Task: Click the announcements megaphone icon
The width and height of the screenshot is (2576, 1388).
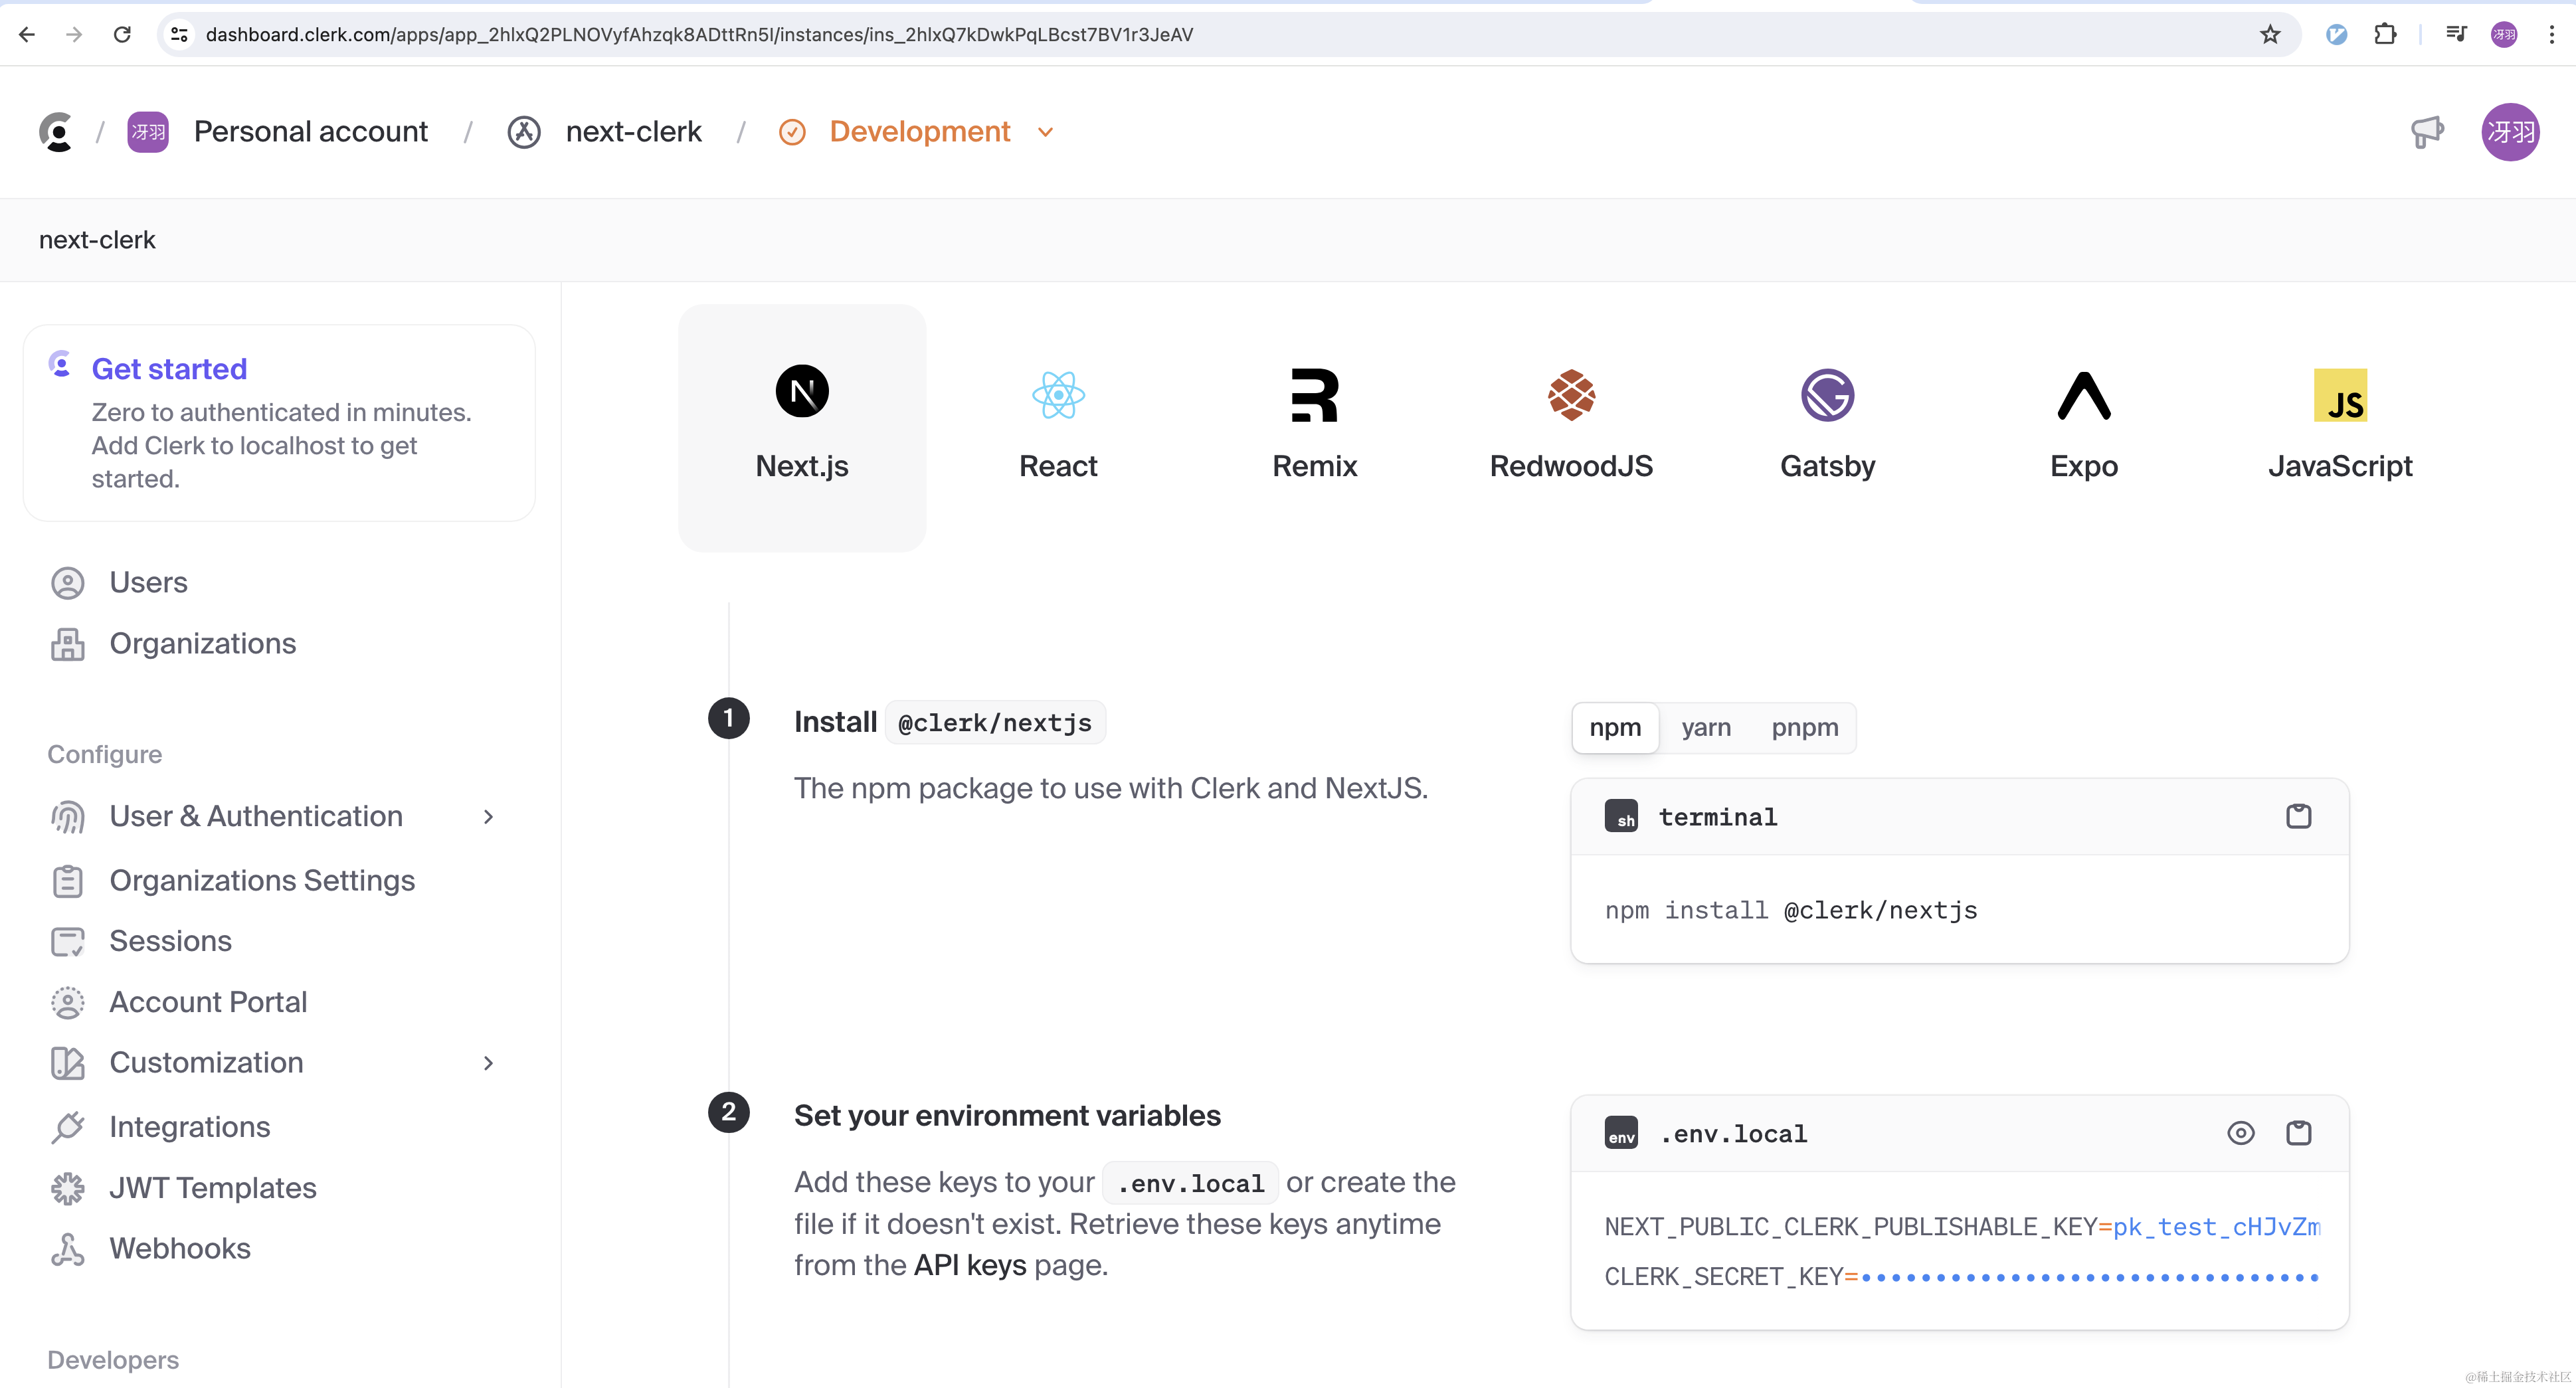Action: click(x=2426, y=131)
